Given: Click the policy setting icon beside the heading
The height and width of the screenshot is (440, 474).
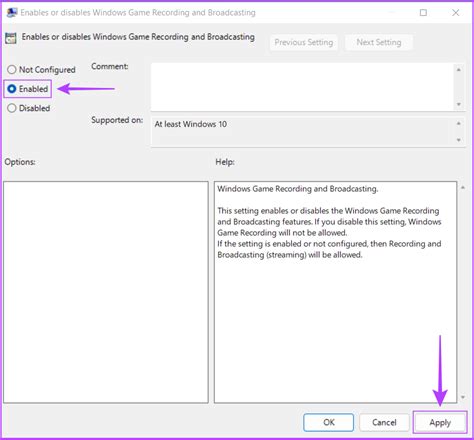Looking at the screenshot, I should 11,38.
